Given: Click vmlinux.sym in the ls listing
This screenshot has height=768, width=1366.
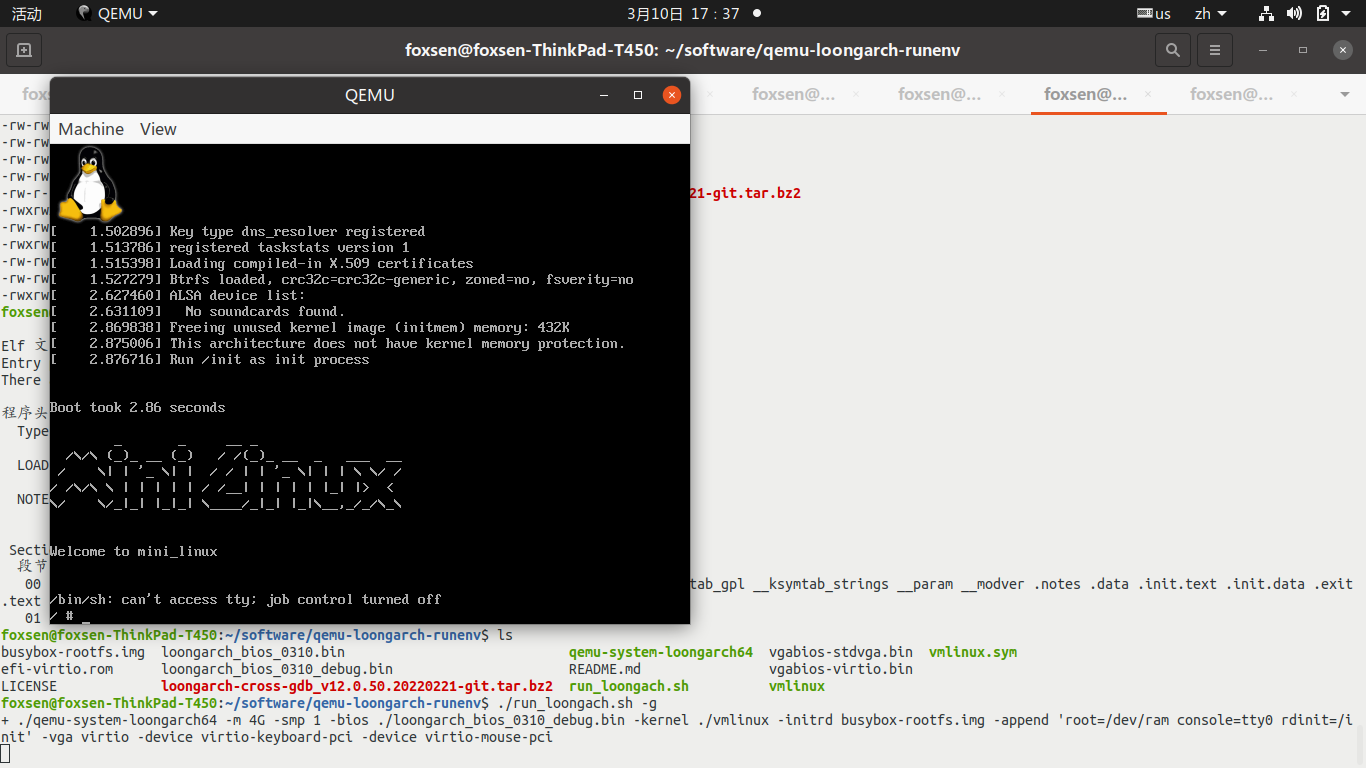Looking at the screenshot, I should click(973, 652).
